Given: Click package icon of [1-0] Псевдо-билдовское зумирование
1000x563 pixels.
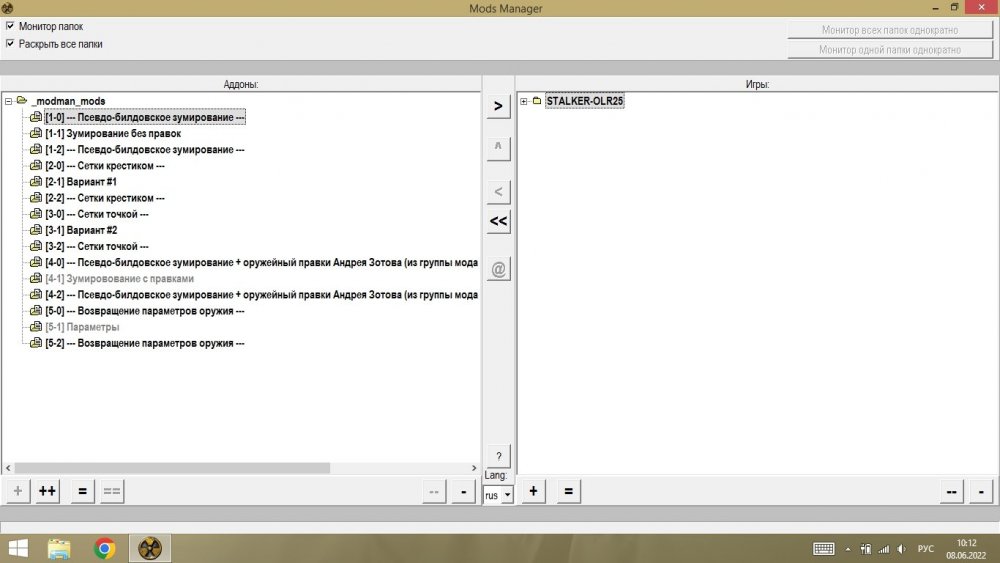Looking at the screenshot, I should (36, 117).
